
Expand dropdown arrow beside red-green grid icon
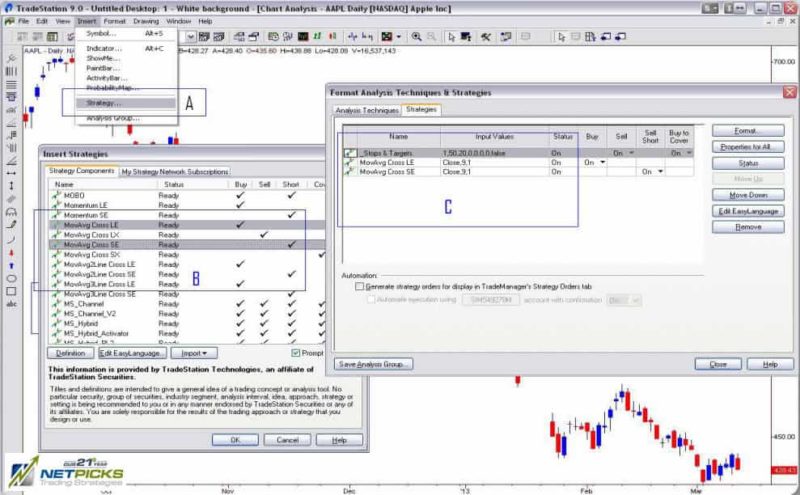pos(398,37)
